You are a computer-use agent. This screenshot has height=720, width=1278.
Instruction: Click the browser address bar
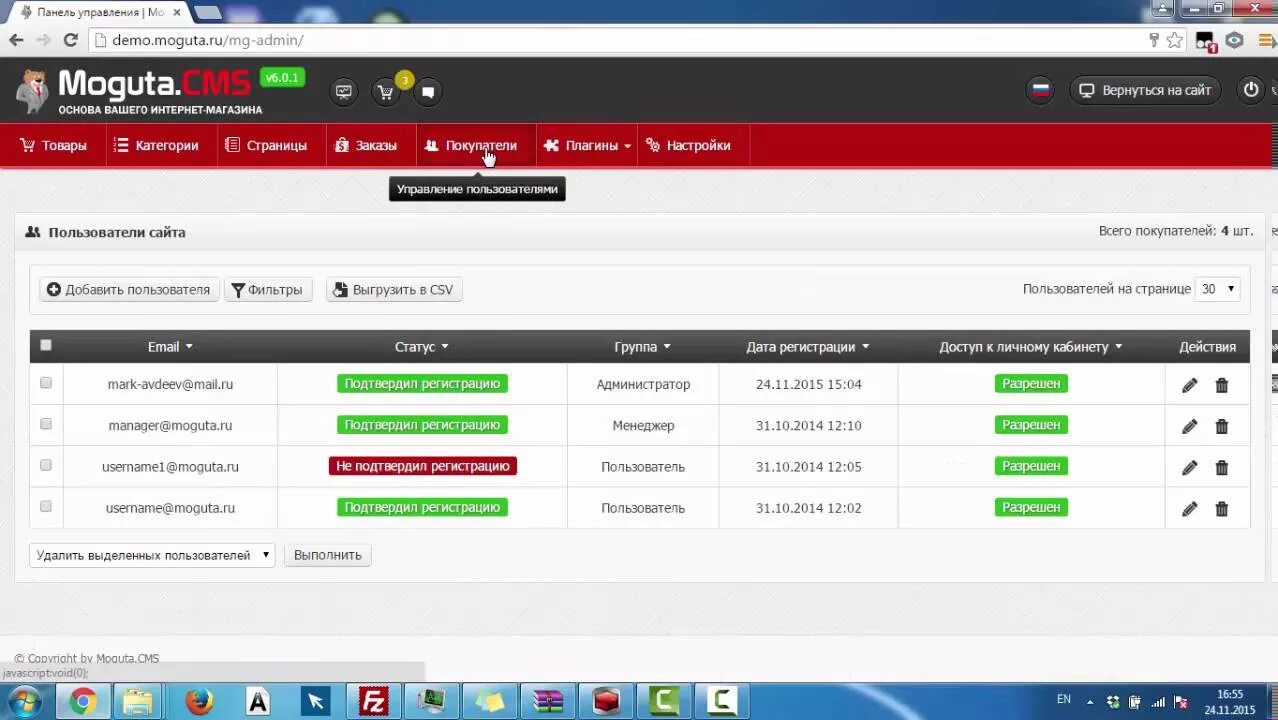(620, 40)
